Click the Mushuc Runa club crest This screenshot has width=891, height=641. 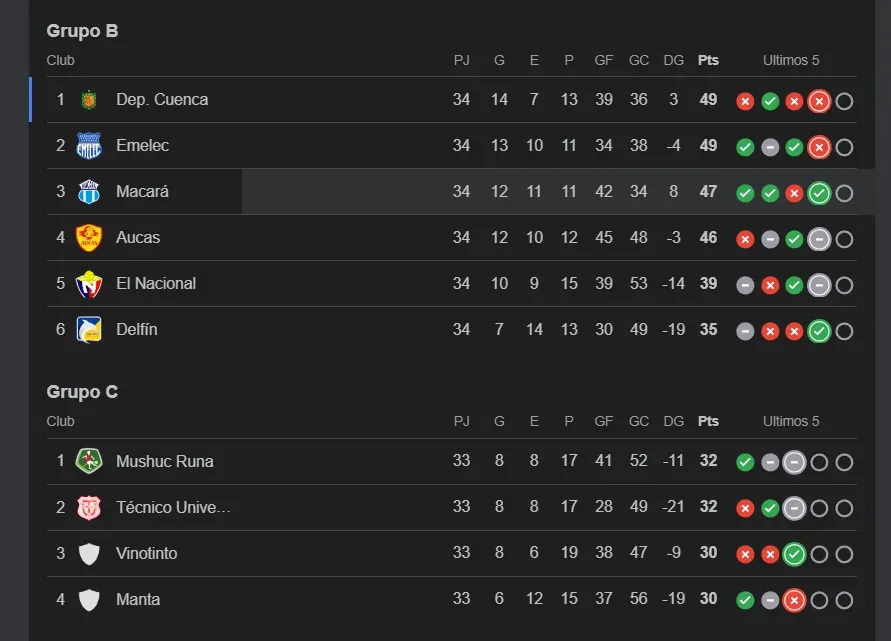[x=89, y=462]
